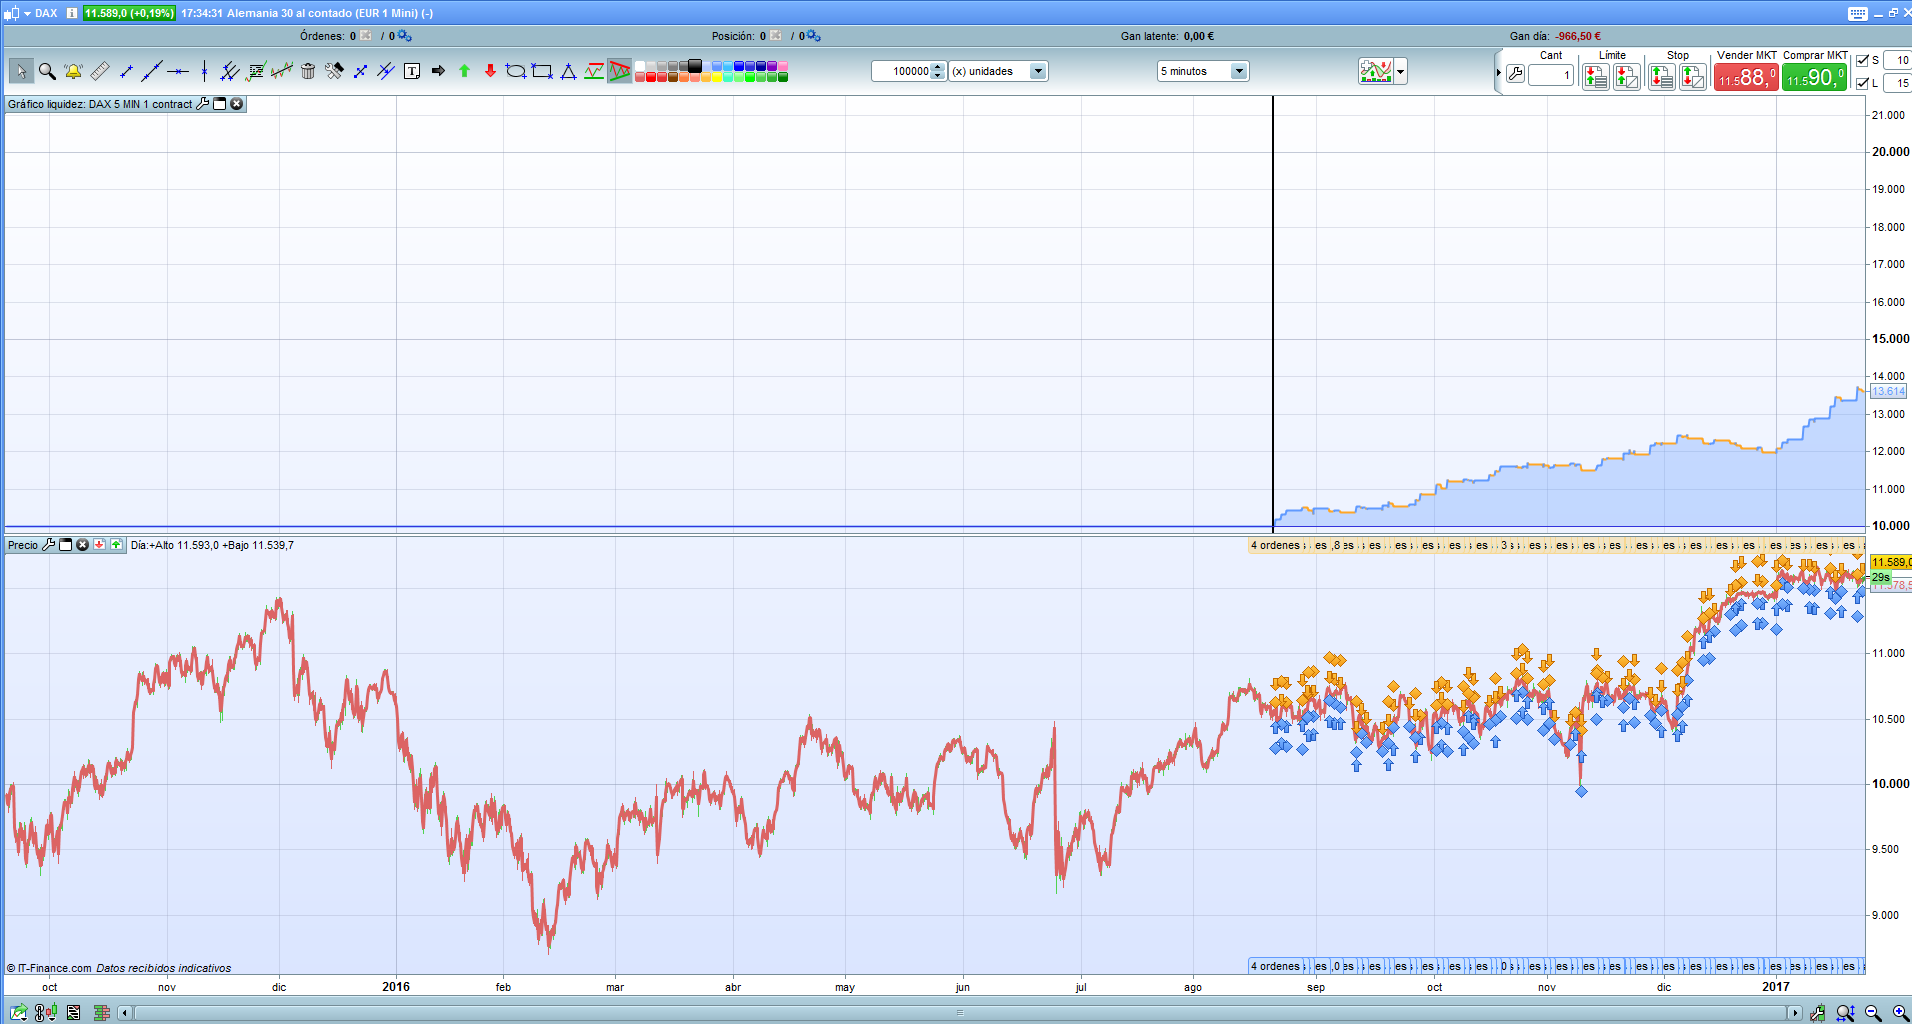The height and width of the screenshot is (1024, 1912).
Task: Open liquidity chart wrench settings
Action: [x=203, y=104]
